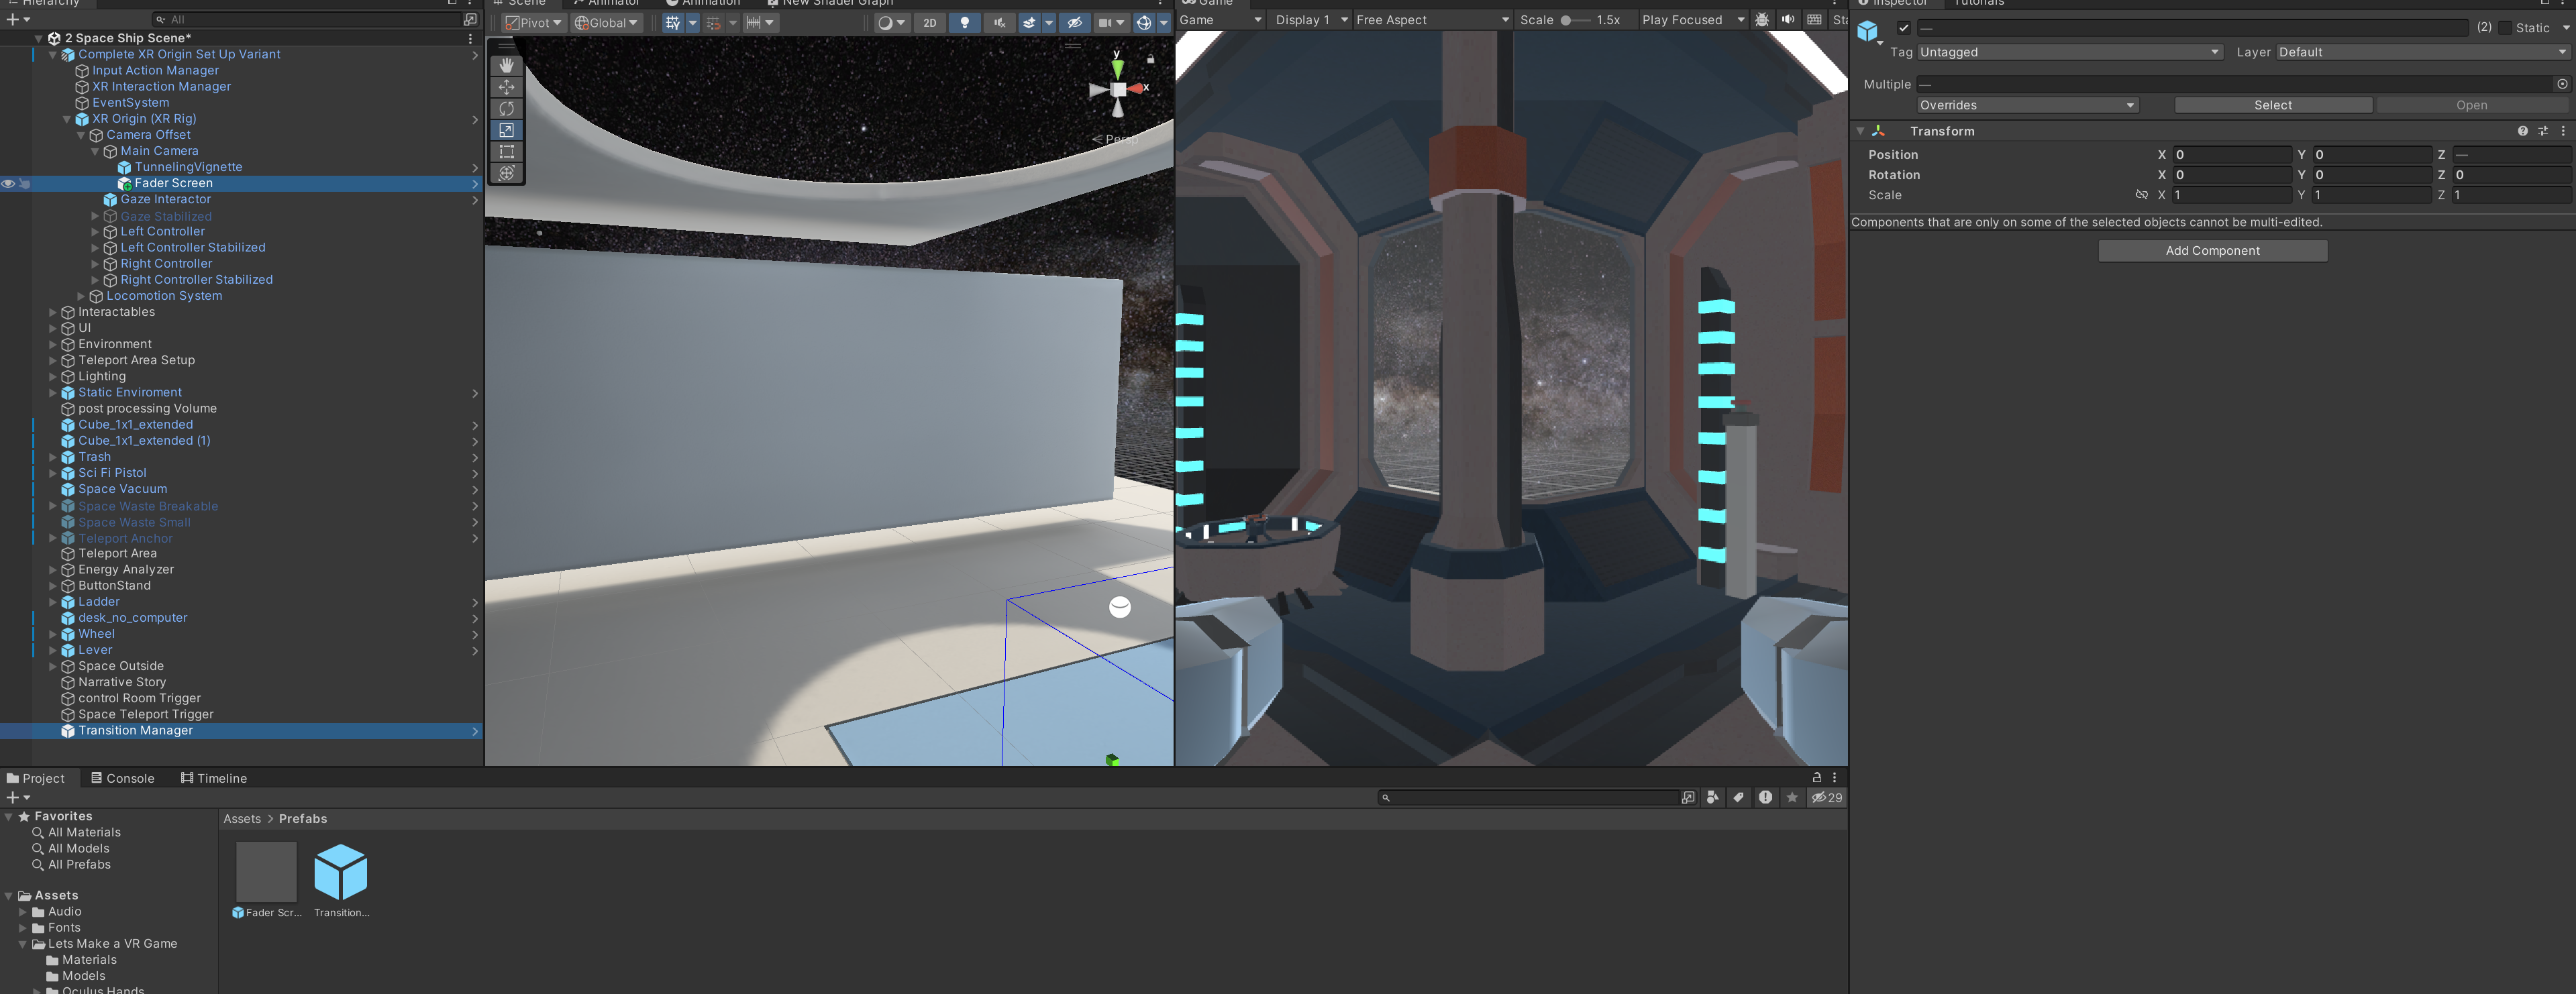
Task: Expand the Interactables tree item
Action: pos(53,312)
